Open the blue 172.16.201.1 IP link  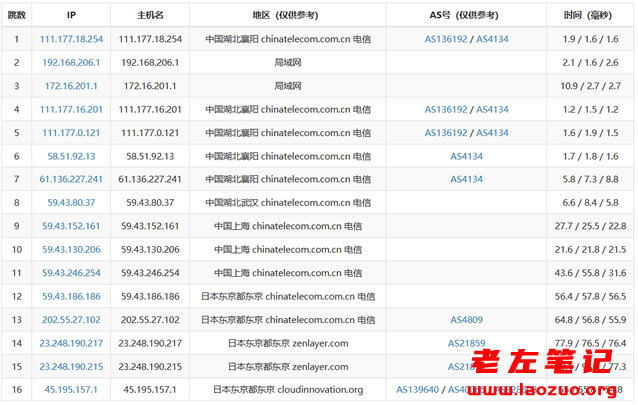click(71, 86)
